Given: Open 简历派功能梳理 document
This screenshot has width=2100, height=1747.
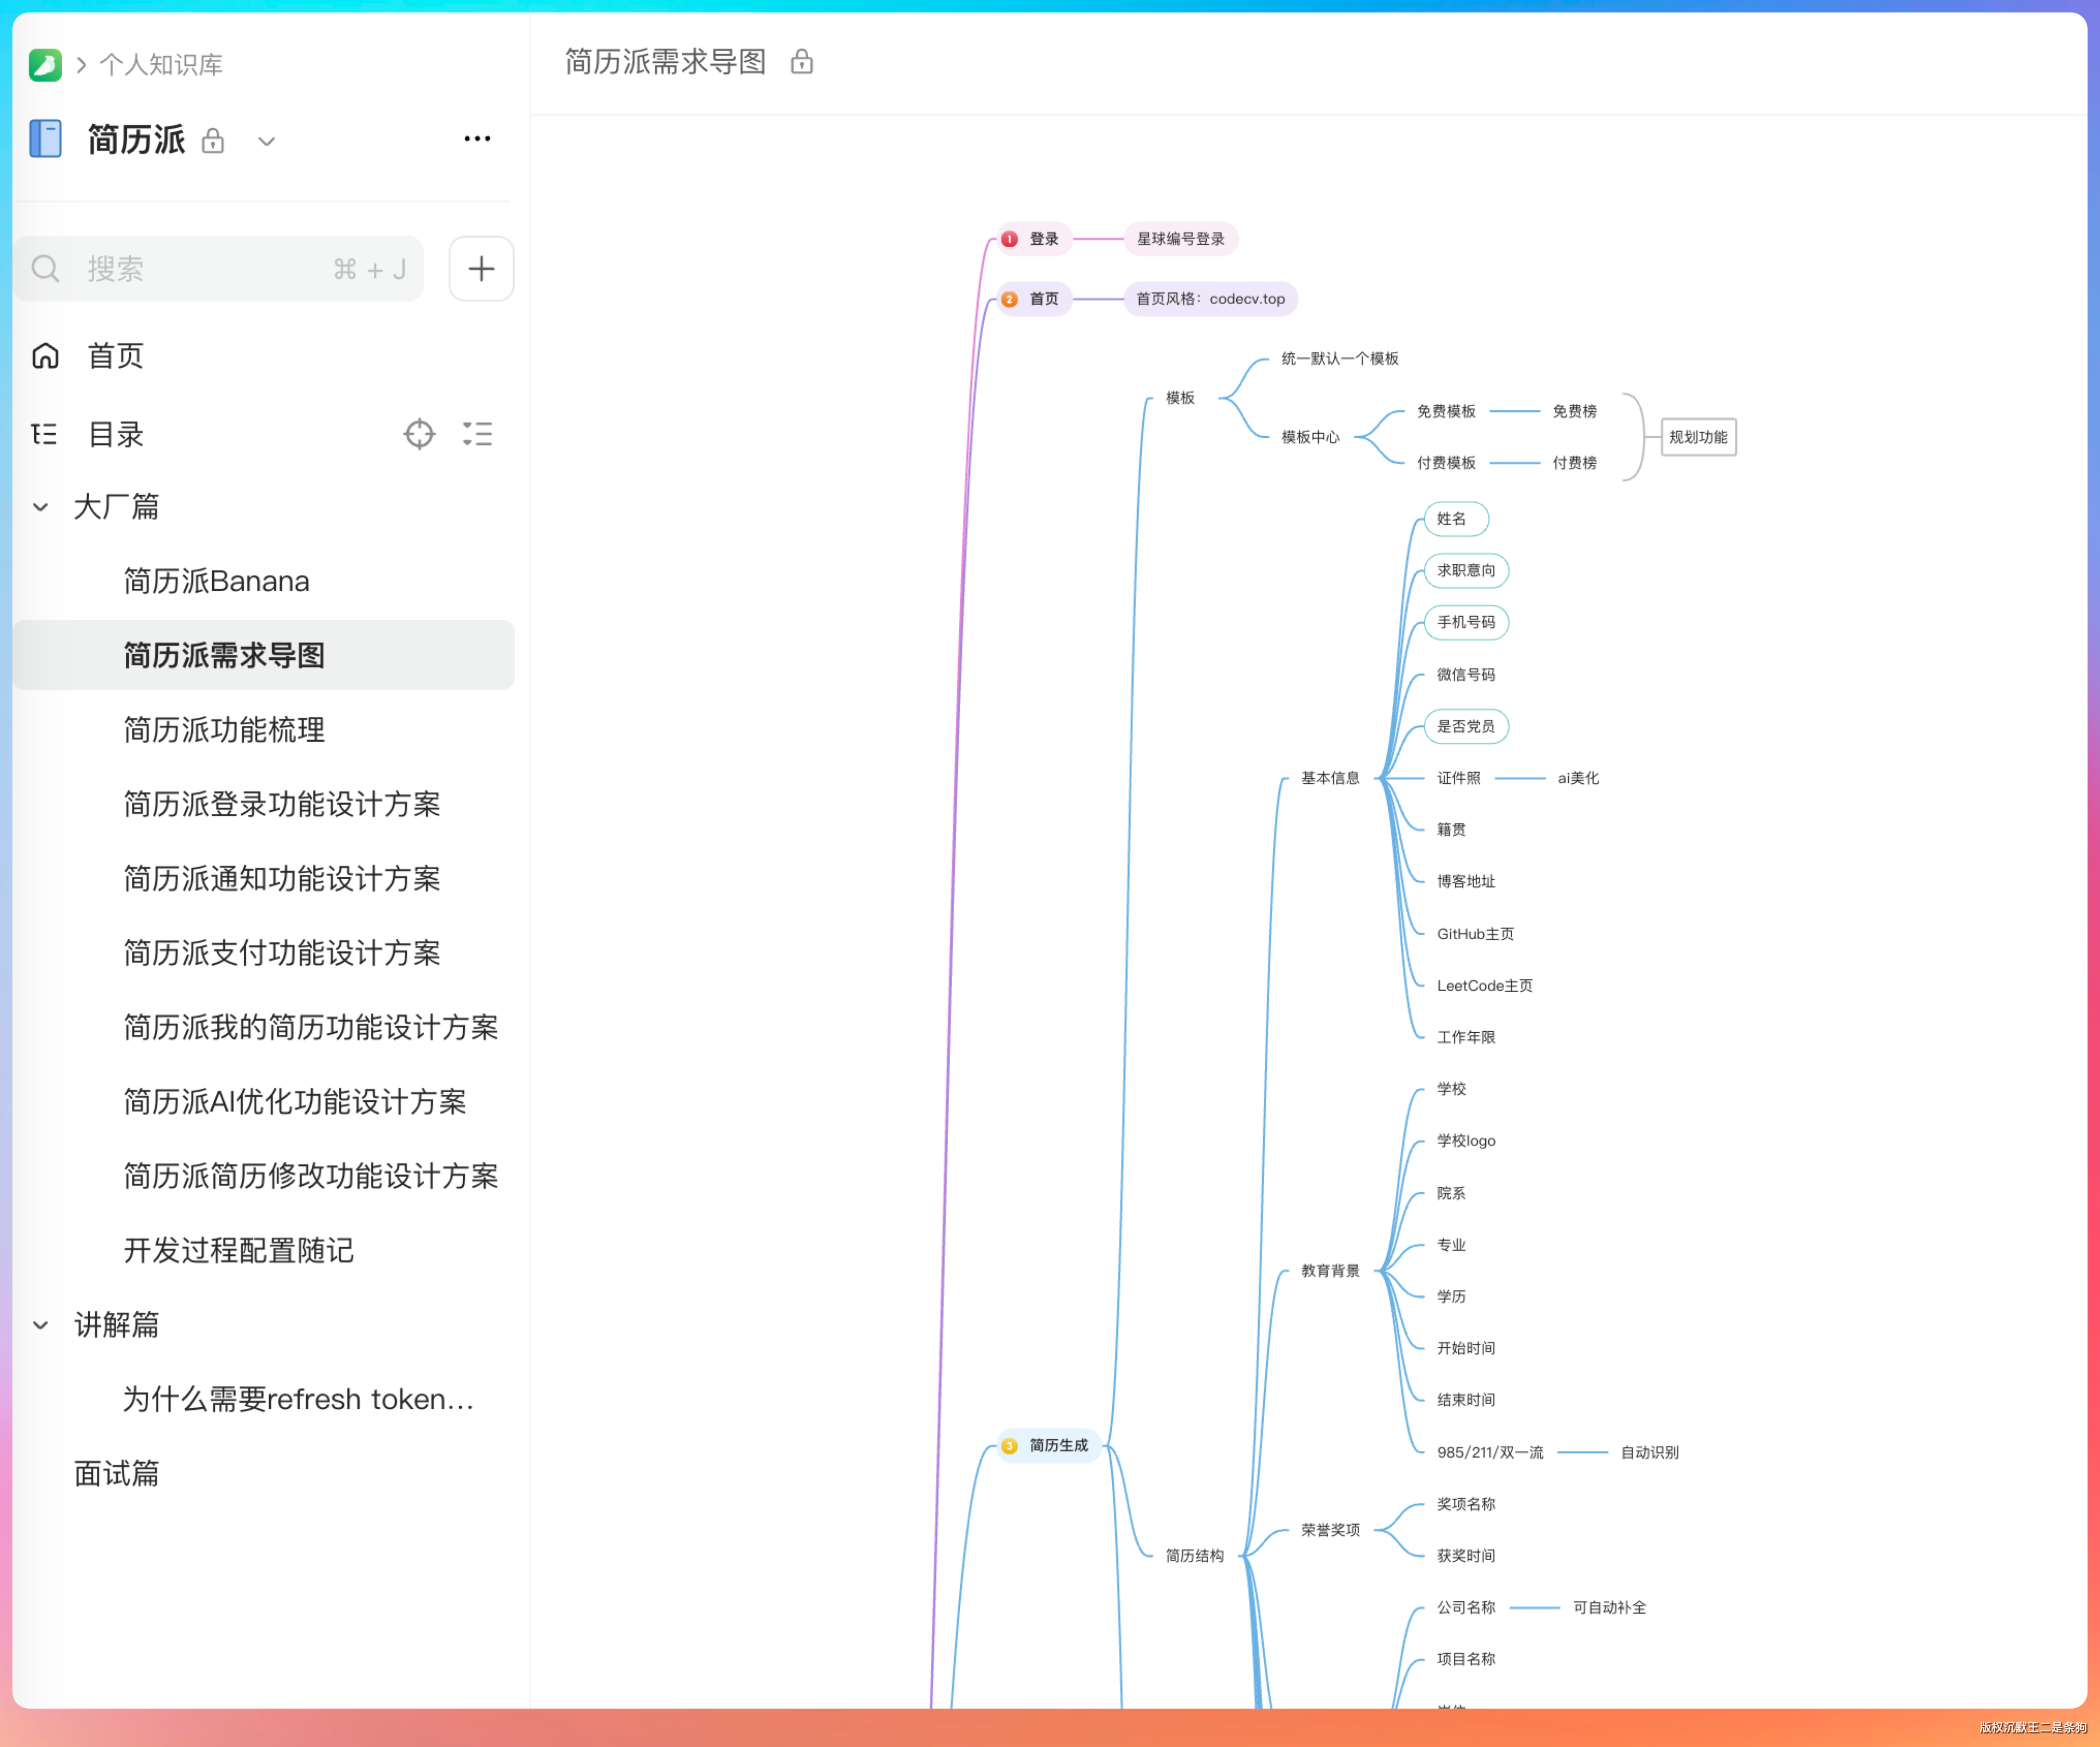Looking at the screenshot, I should coord(224,730).
